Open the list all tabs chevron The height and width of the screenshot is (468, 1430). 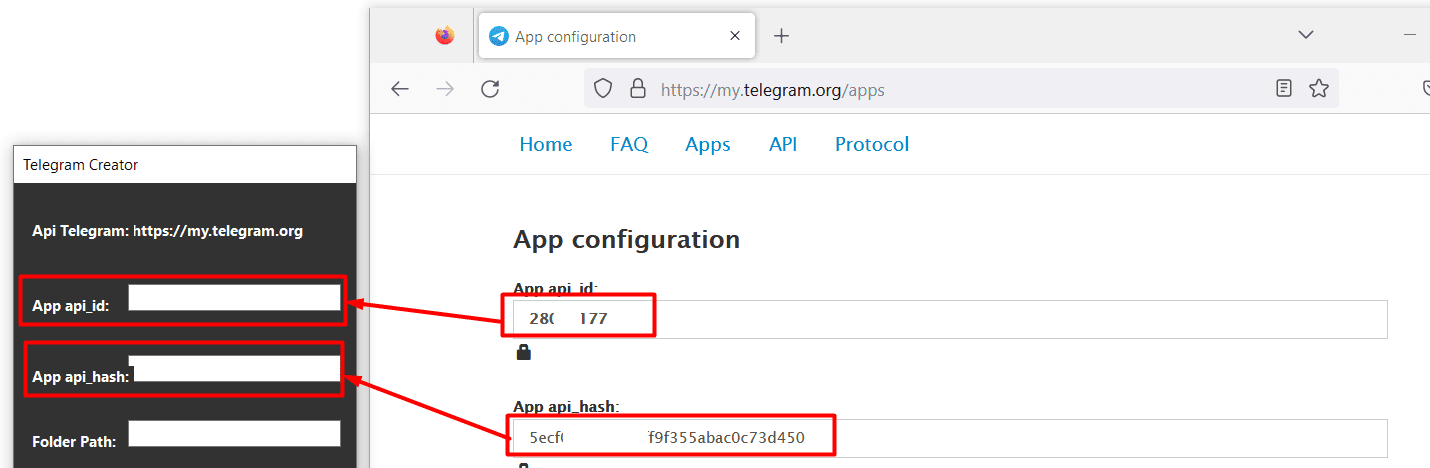(1305, 35)
